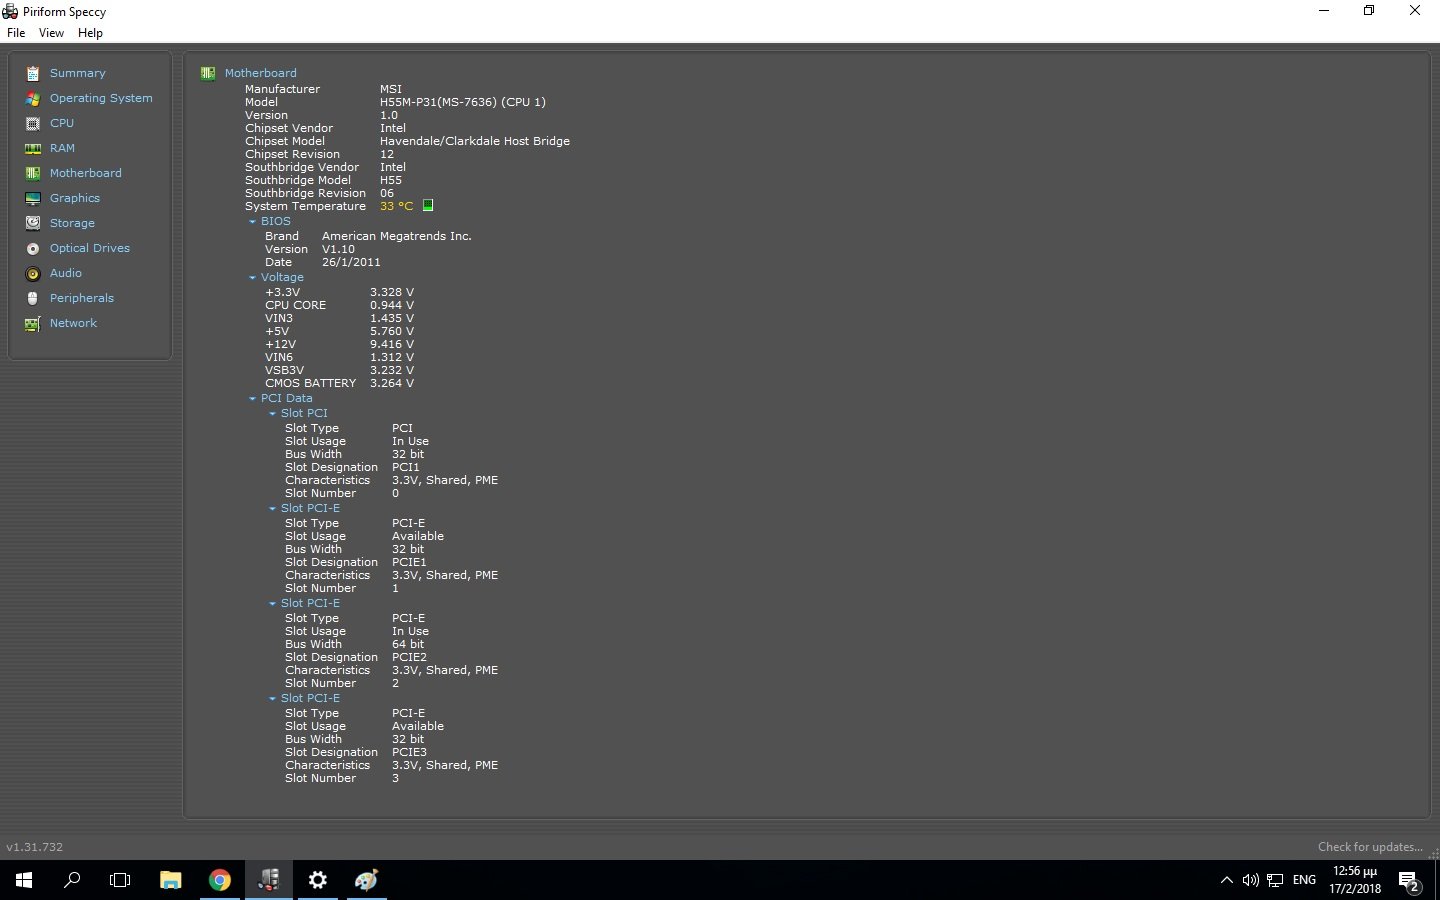The height and width of the screenshot is (900, 1440).
Task: Open Task View on the taskbar
Action: (120, 880)
